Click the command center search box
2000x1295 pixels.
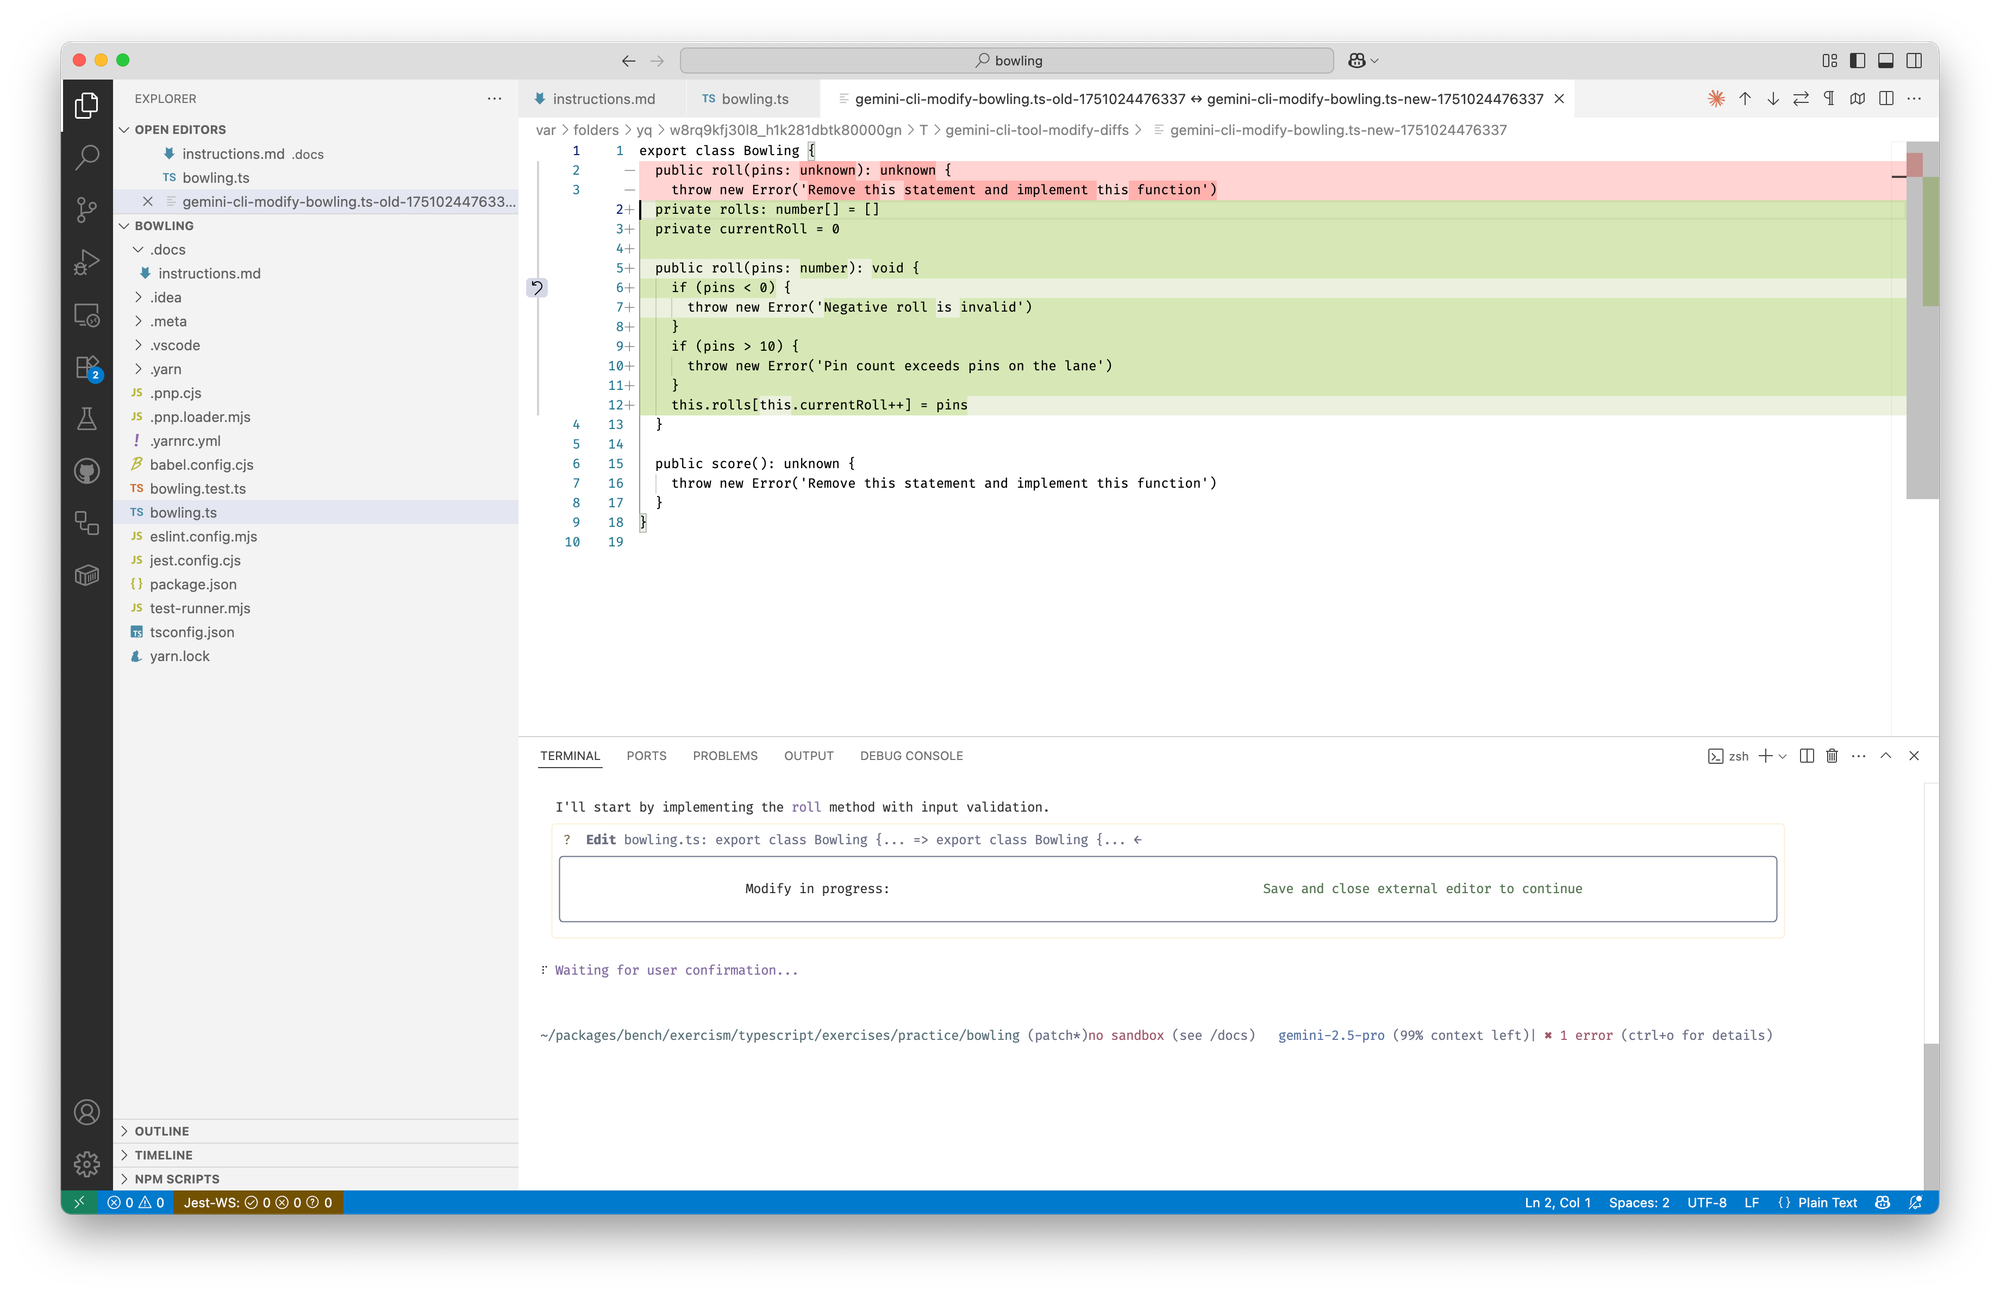click(x=1007, y=61)
